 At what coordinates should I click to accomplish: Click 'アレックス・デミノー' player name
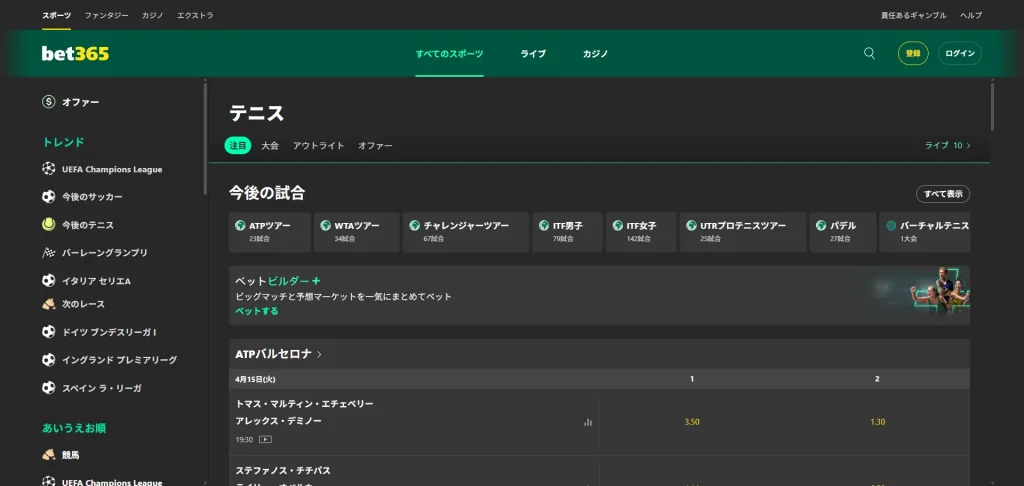point(278,421)
